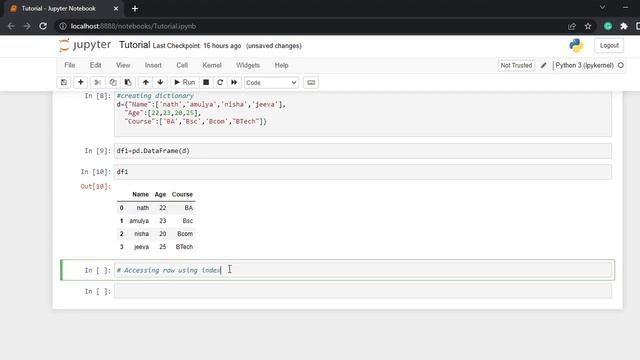Image resolution: width=640 pixels, height=360 pixels.
Task: View site information icon
Action: tap(63, 26)
